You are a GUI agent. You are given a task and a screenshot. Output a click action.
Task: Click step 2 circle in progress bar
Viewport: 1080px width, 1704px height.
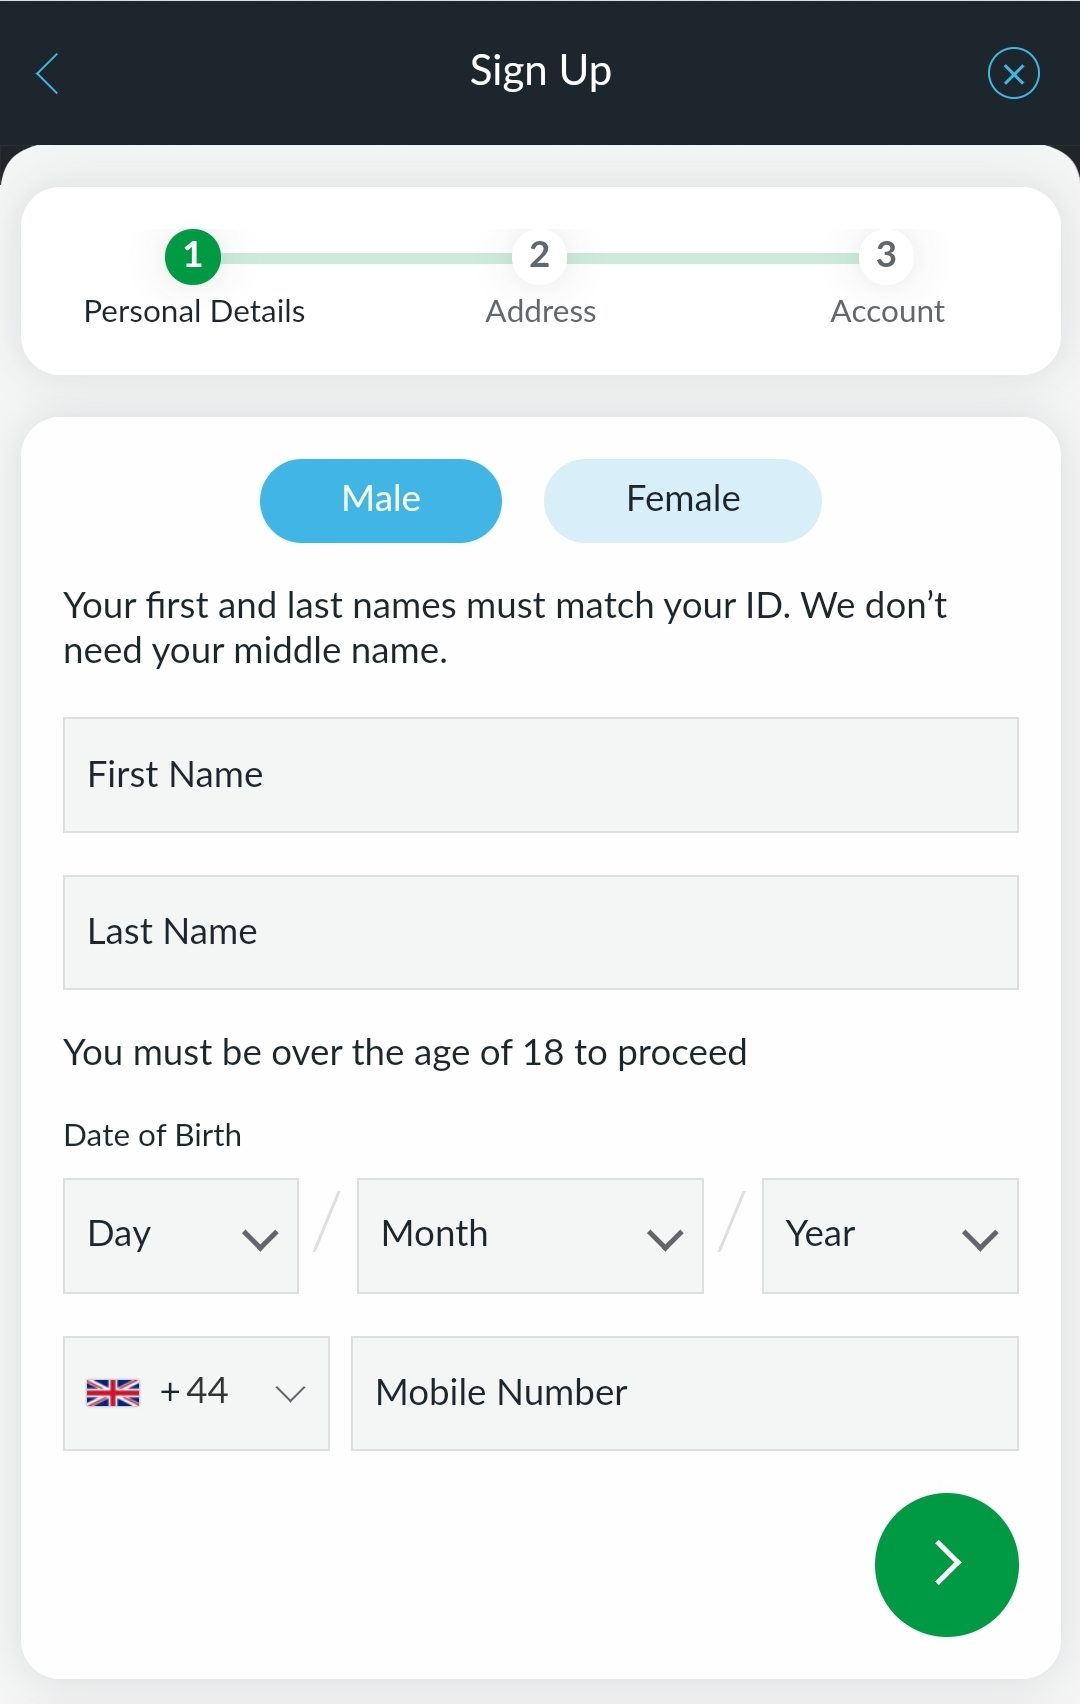pos(540,257)
